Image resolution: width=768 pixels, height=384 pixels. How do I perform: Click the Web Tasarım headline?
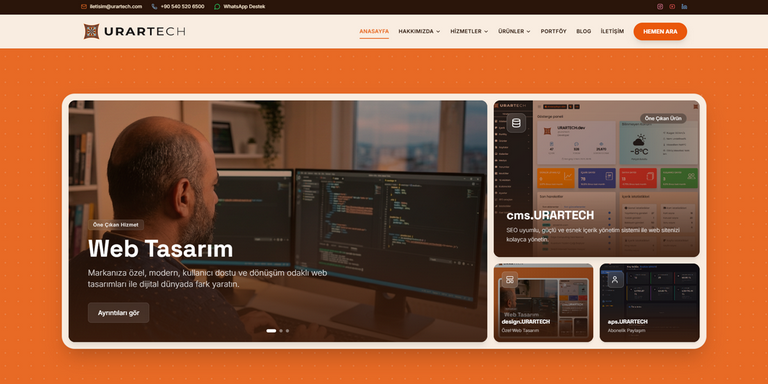coord(161,249)
